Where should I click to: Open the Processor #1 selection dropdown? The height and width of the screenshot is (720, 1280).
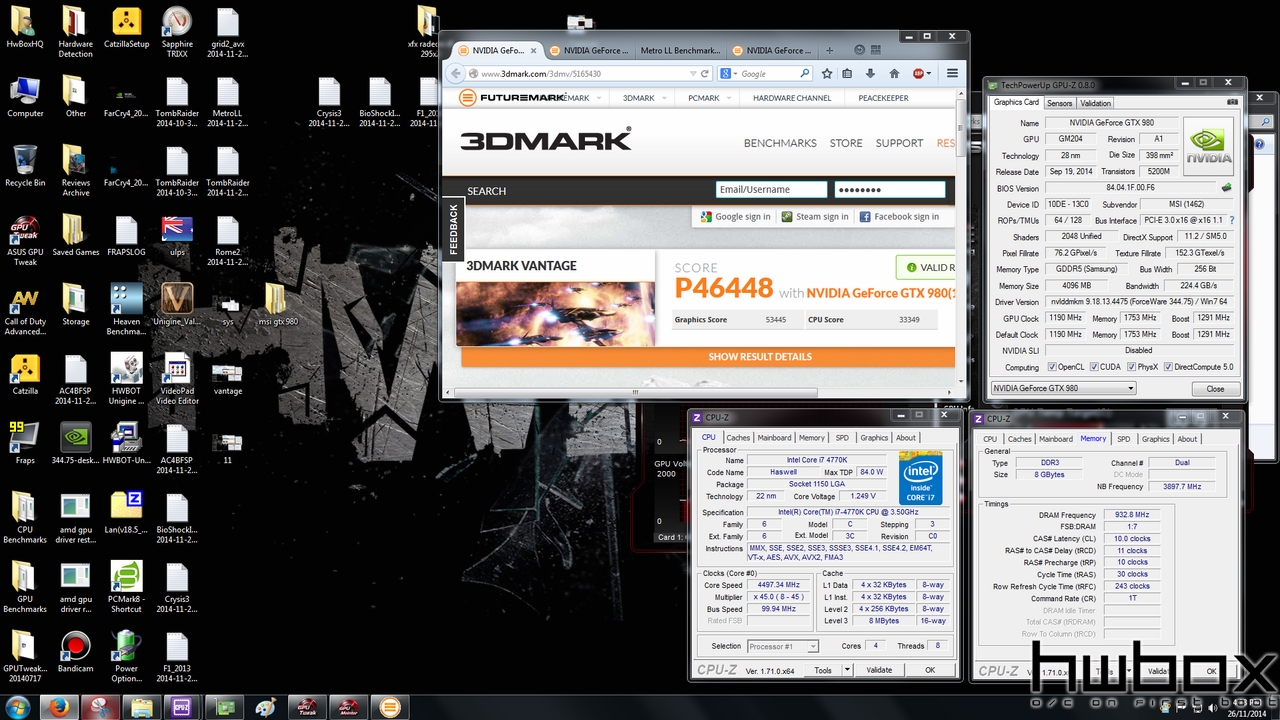[x=783, y=646]
